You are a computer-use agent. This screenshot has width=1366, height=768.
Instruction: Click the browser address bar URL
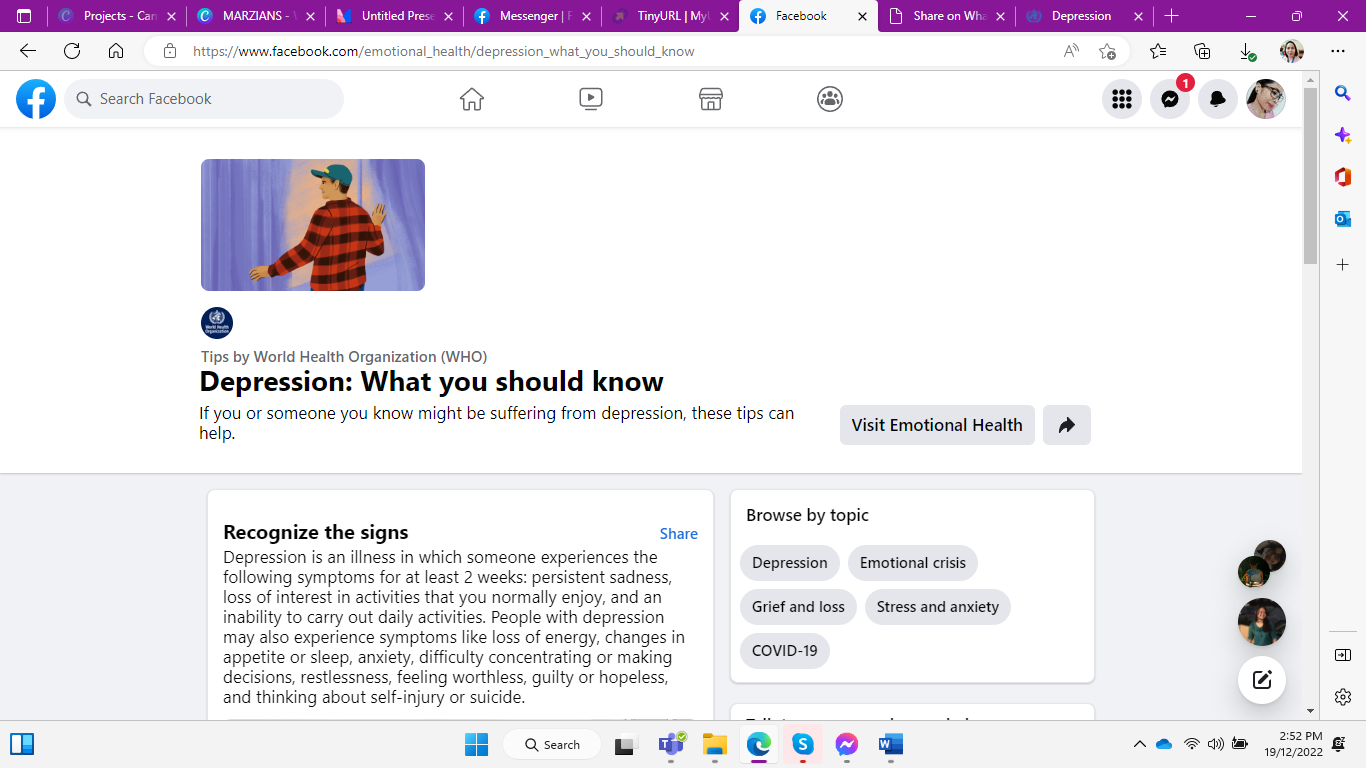(x=443, y=51)
